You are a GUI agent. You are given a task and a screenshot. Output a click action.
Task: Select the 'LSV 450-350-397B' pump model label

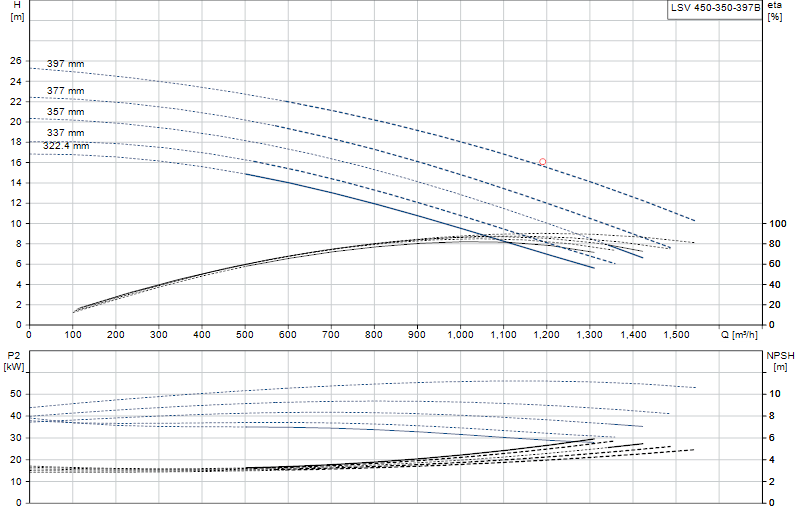715,8
